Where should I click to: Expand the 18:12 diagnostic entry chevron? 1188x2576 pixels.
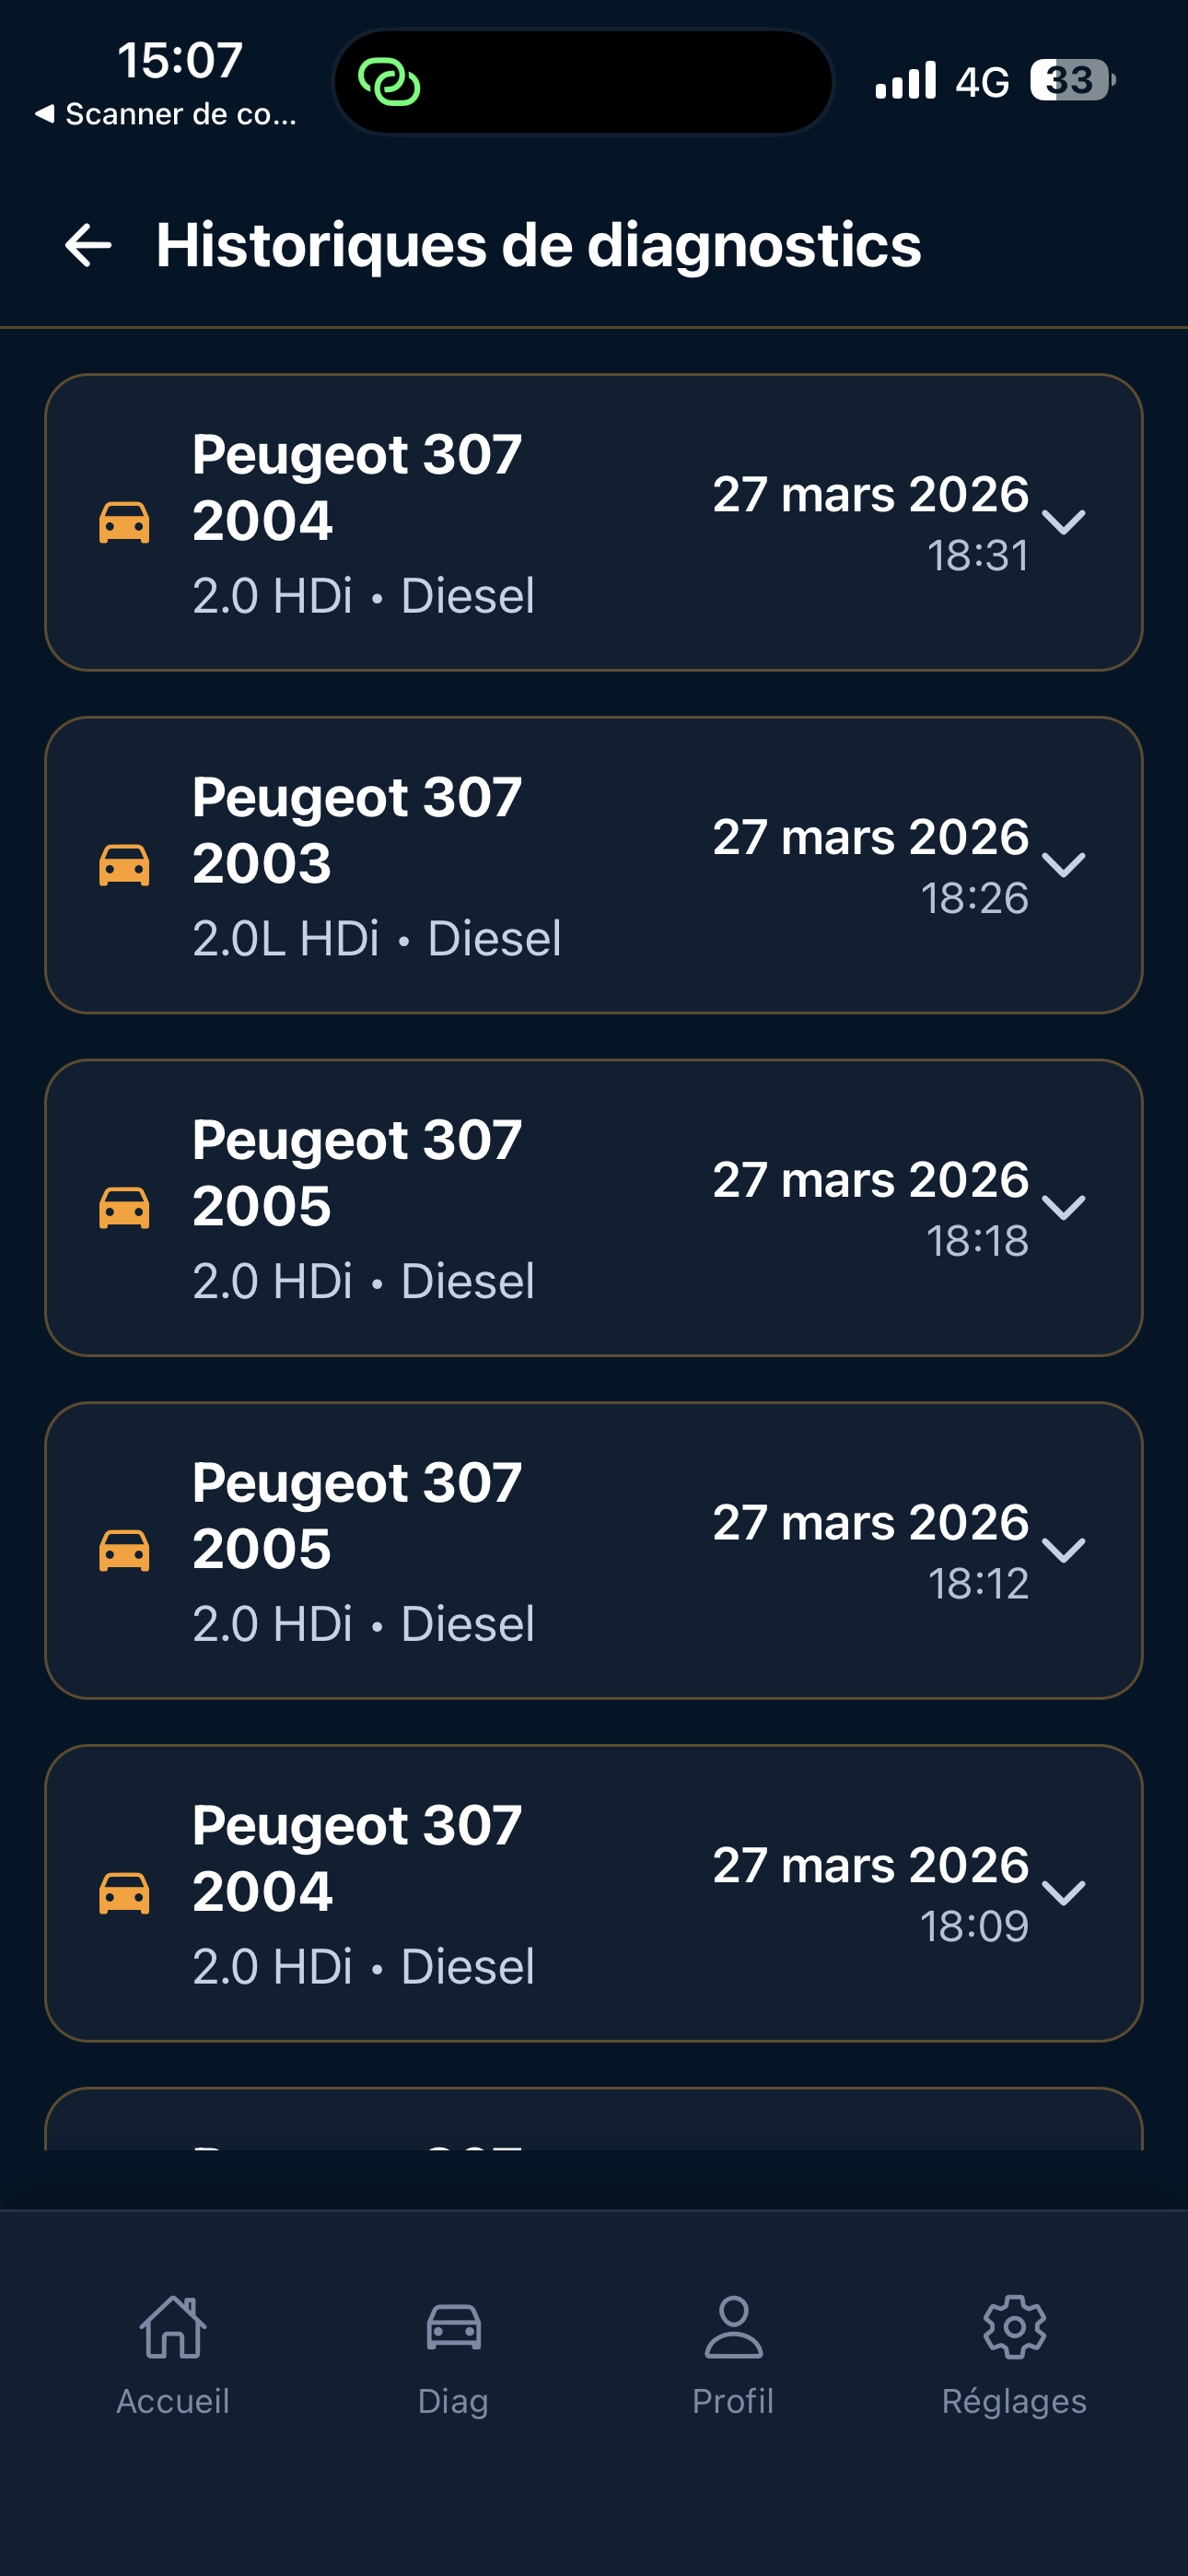pos(1063,1550)
